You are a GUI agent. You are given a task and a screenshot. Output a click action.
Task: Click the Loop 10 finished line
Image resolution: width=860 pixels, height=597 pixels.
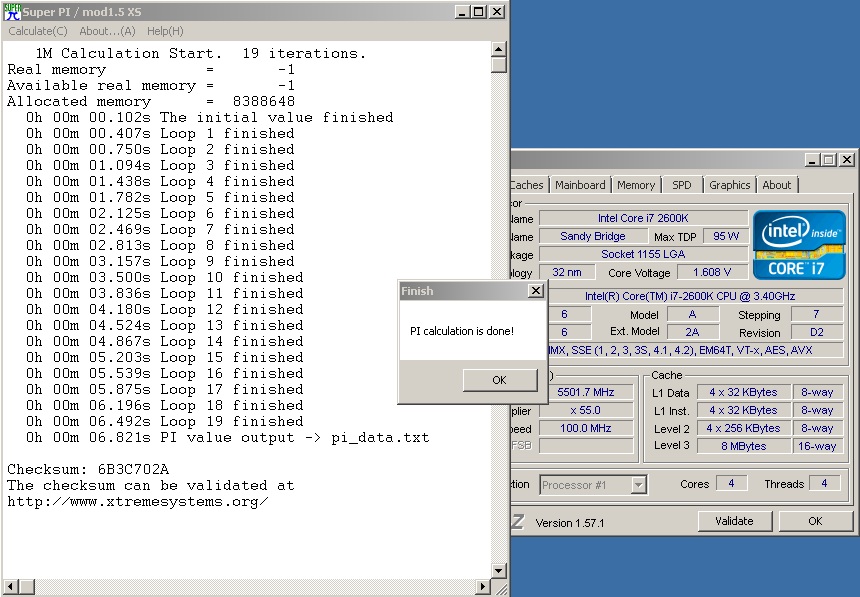(x=165, y=277)
